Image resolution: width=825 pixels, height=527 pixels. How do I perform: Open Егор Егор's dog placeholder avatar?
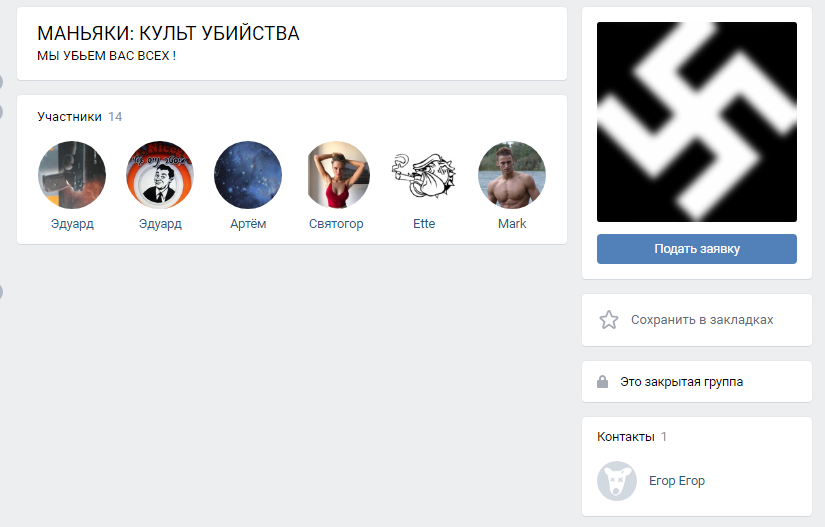coord(617,481)
